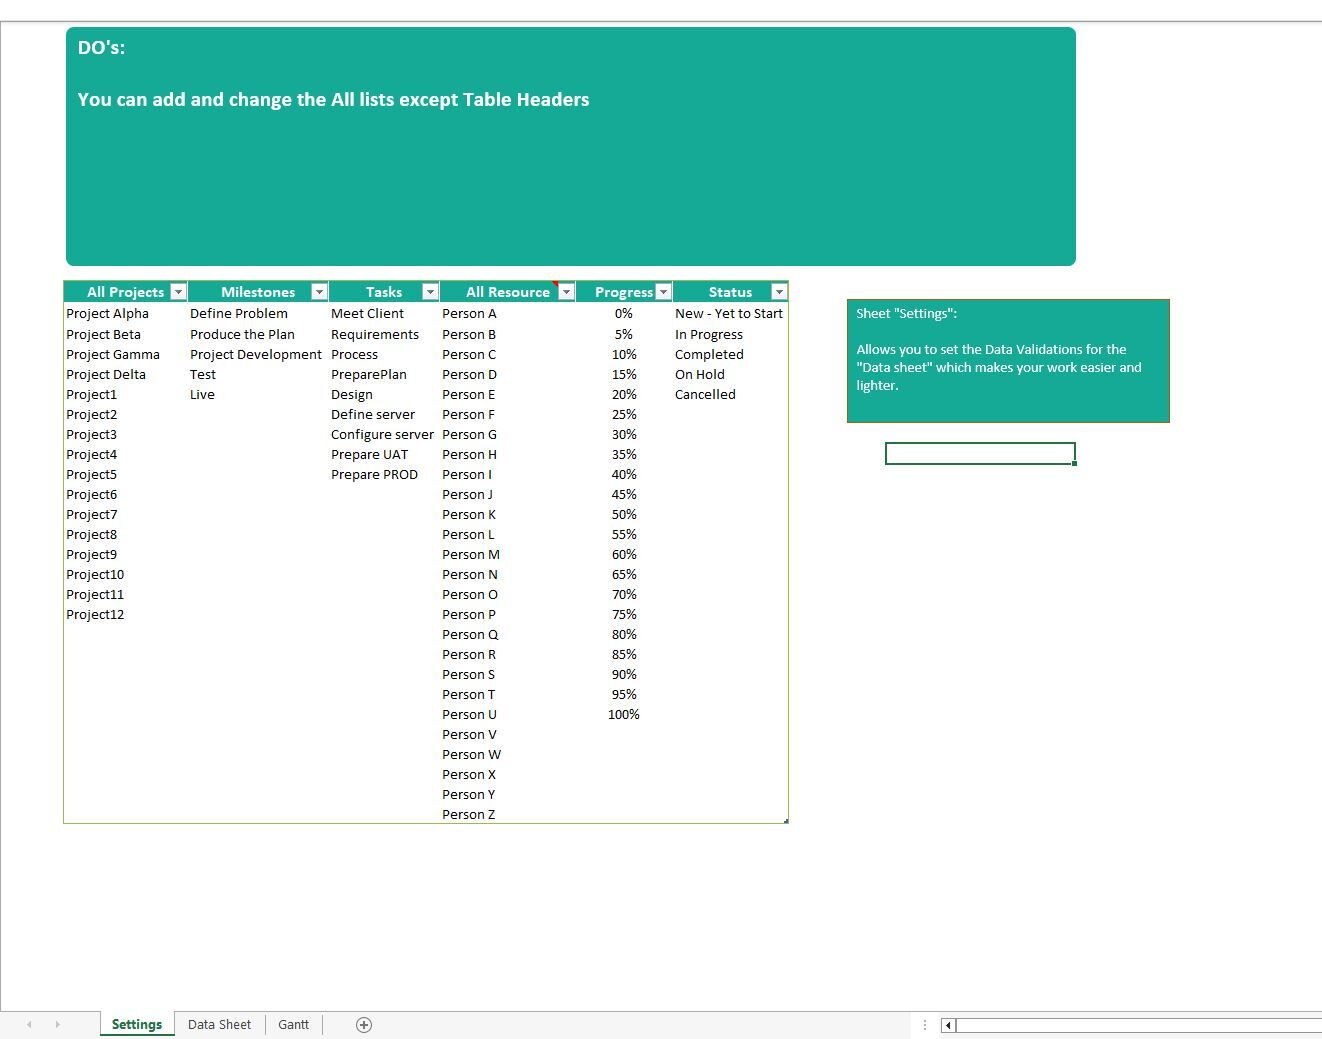Select the cell "Meet Client"
Image resolution: width=1322 pixels, height=1039 pixels.
pyautogui.click(x=384, y=313)
